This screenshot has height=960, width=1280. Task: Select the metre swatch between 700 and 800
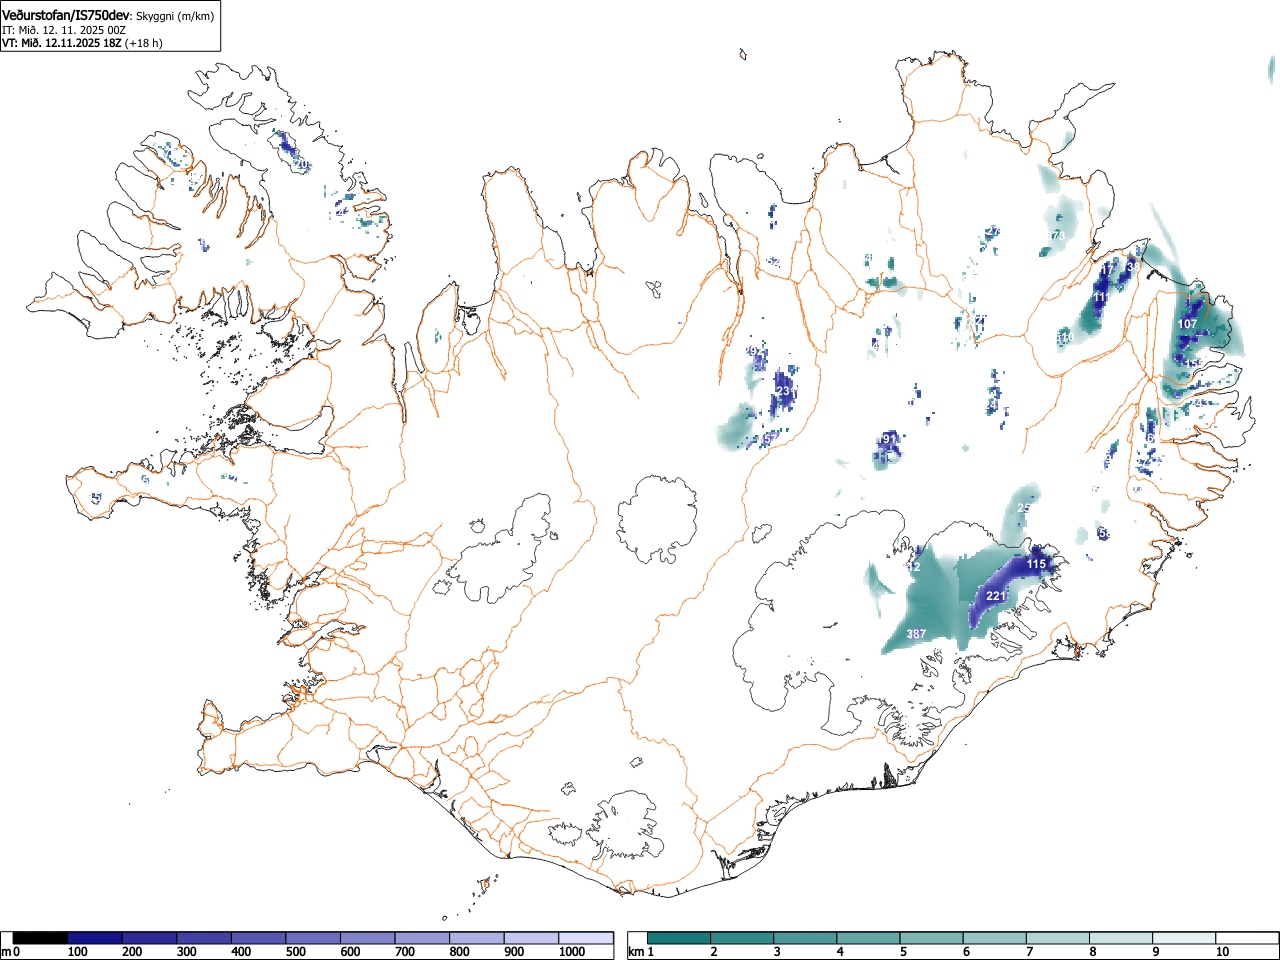point(423,938)
